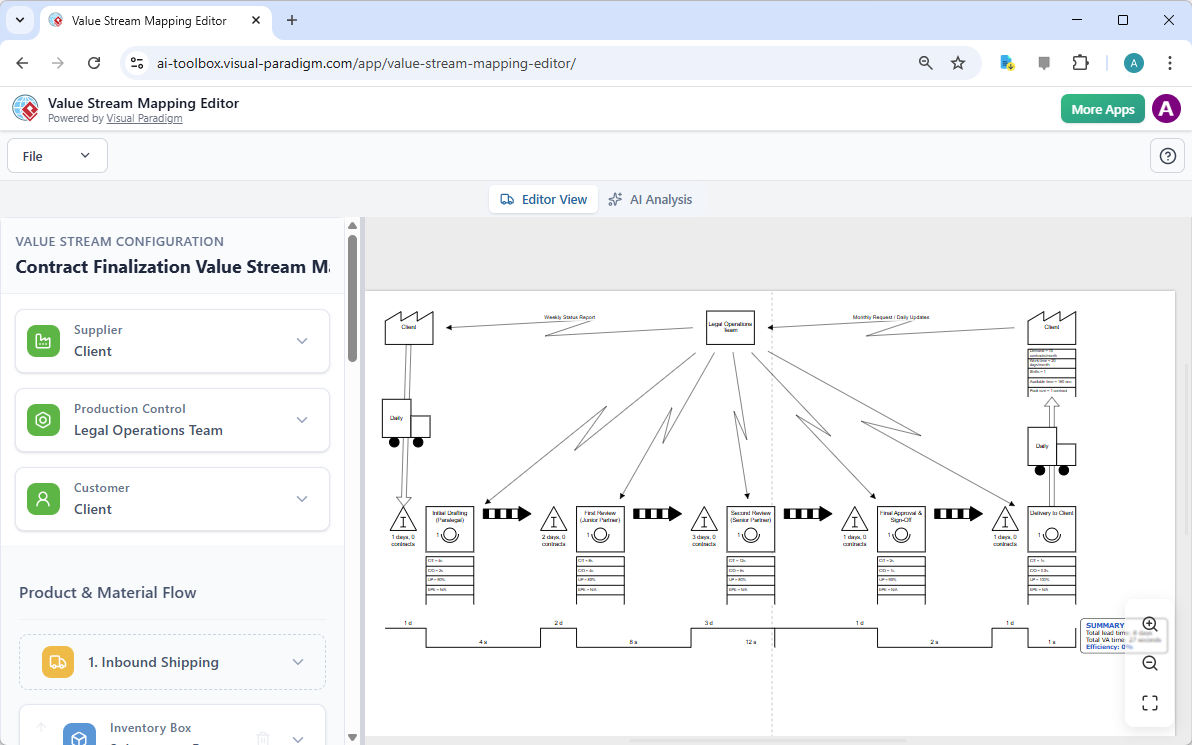Collapse the Legal Operations Team panel
The width and height of the screenshot is (1192, 745).
(x=302, y=420)
